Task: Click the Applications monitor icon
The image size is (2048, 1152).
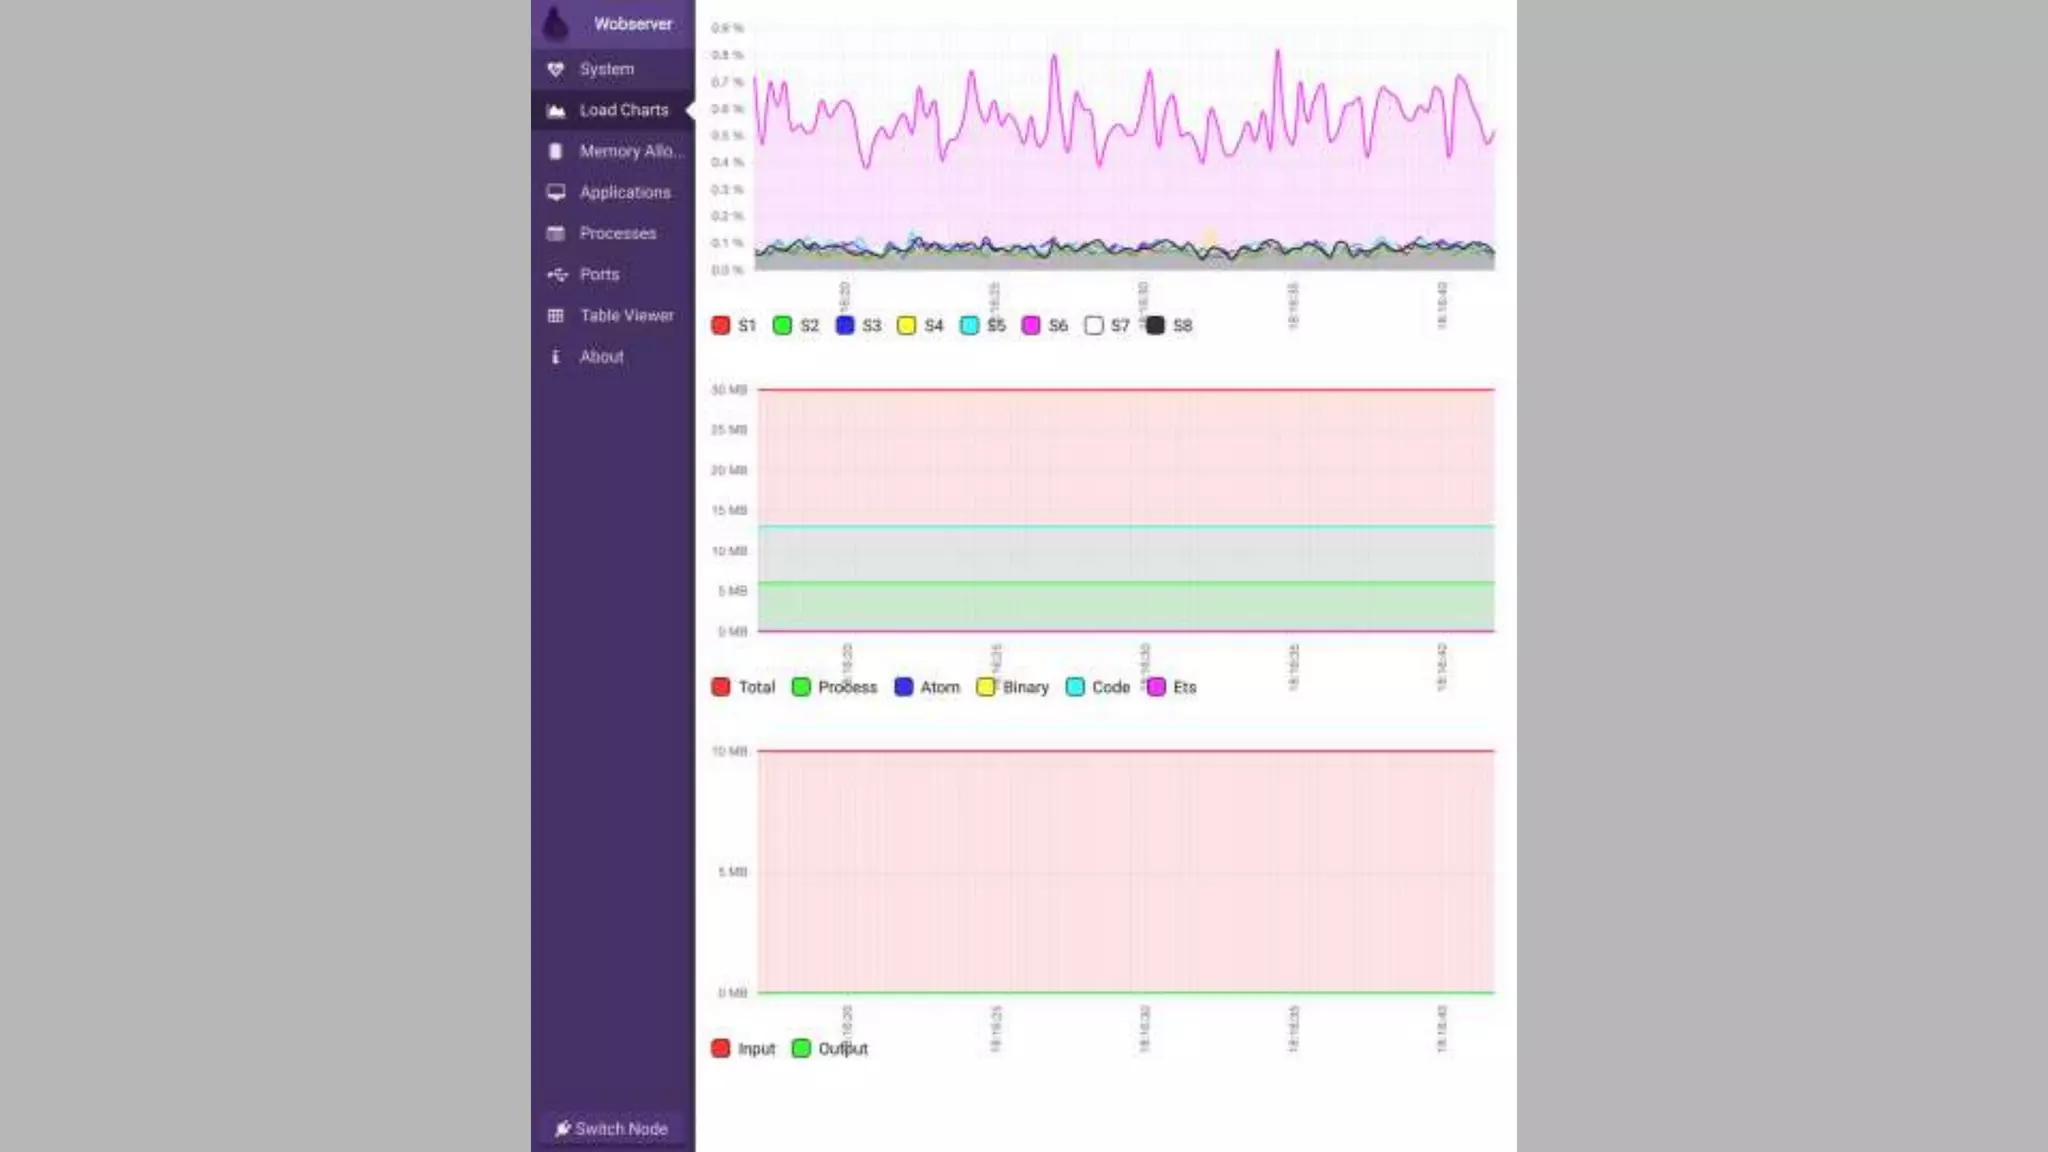Action: point(556,192)
